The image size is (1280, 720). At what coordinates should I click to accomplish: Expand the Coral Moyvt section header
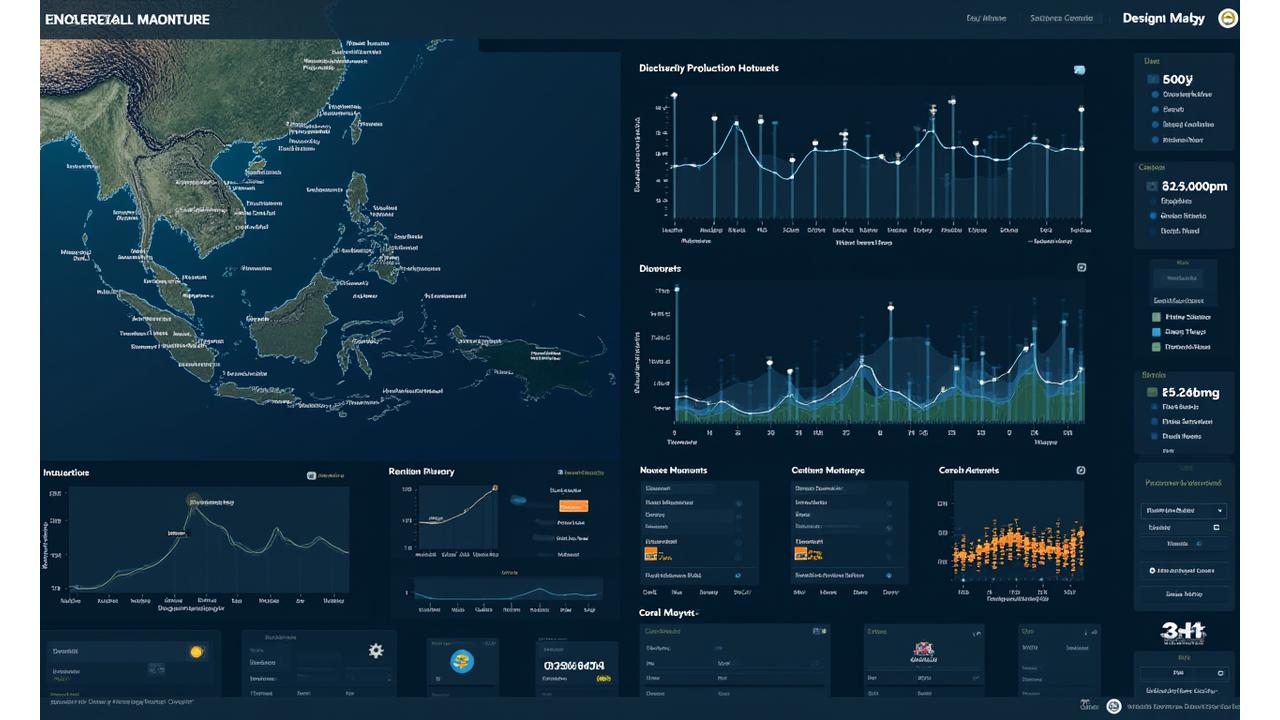(x=670, y=611)
